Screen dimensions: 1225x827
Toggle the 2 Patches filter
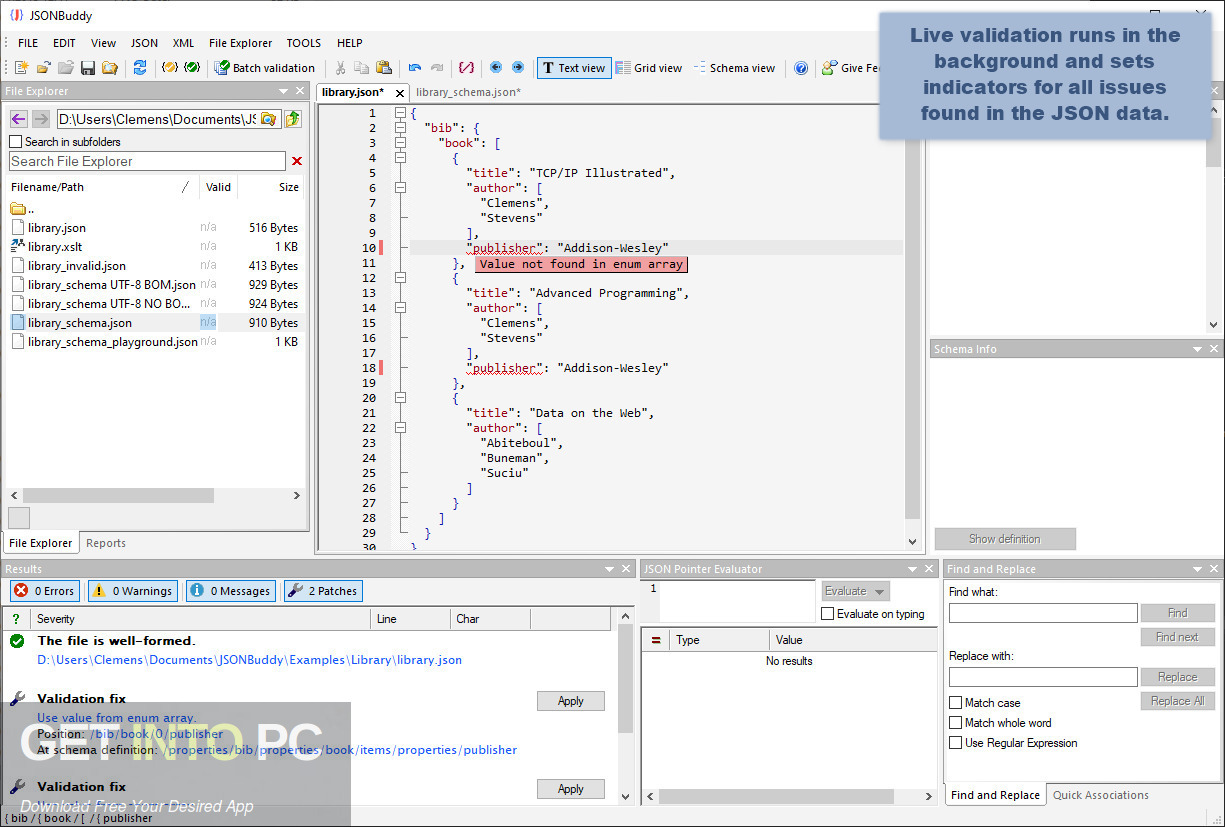323,591
